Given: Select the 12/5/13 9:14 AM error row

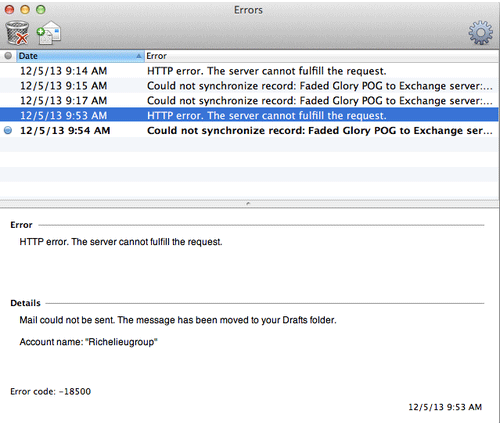Looking at the screenshot, I should [x=249, y=71].
